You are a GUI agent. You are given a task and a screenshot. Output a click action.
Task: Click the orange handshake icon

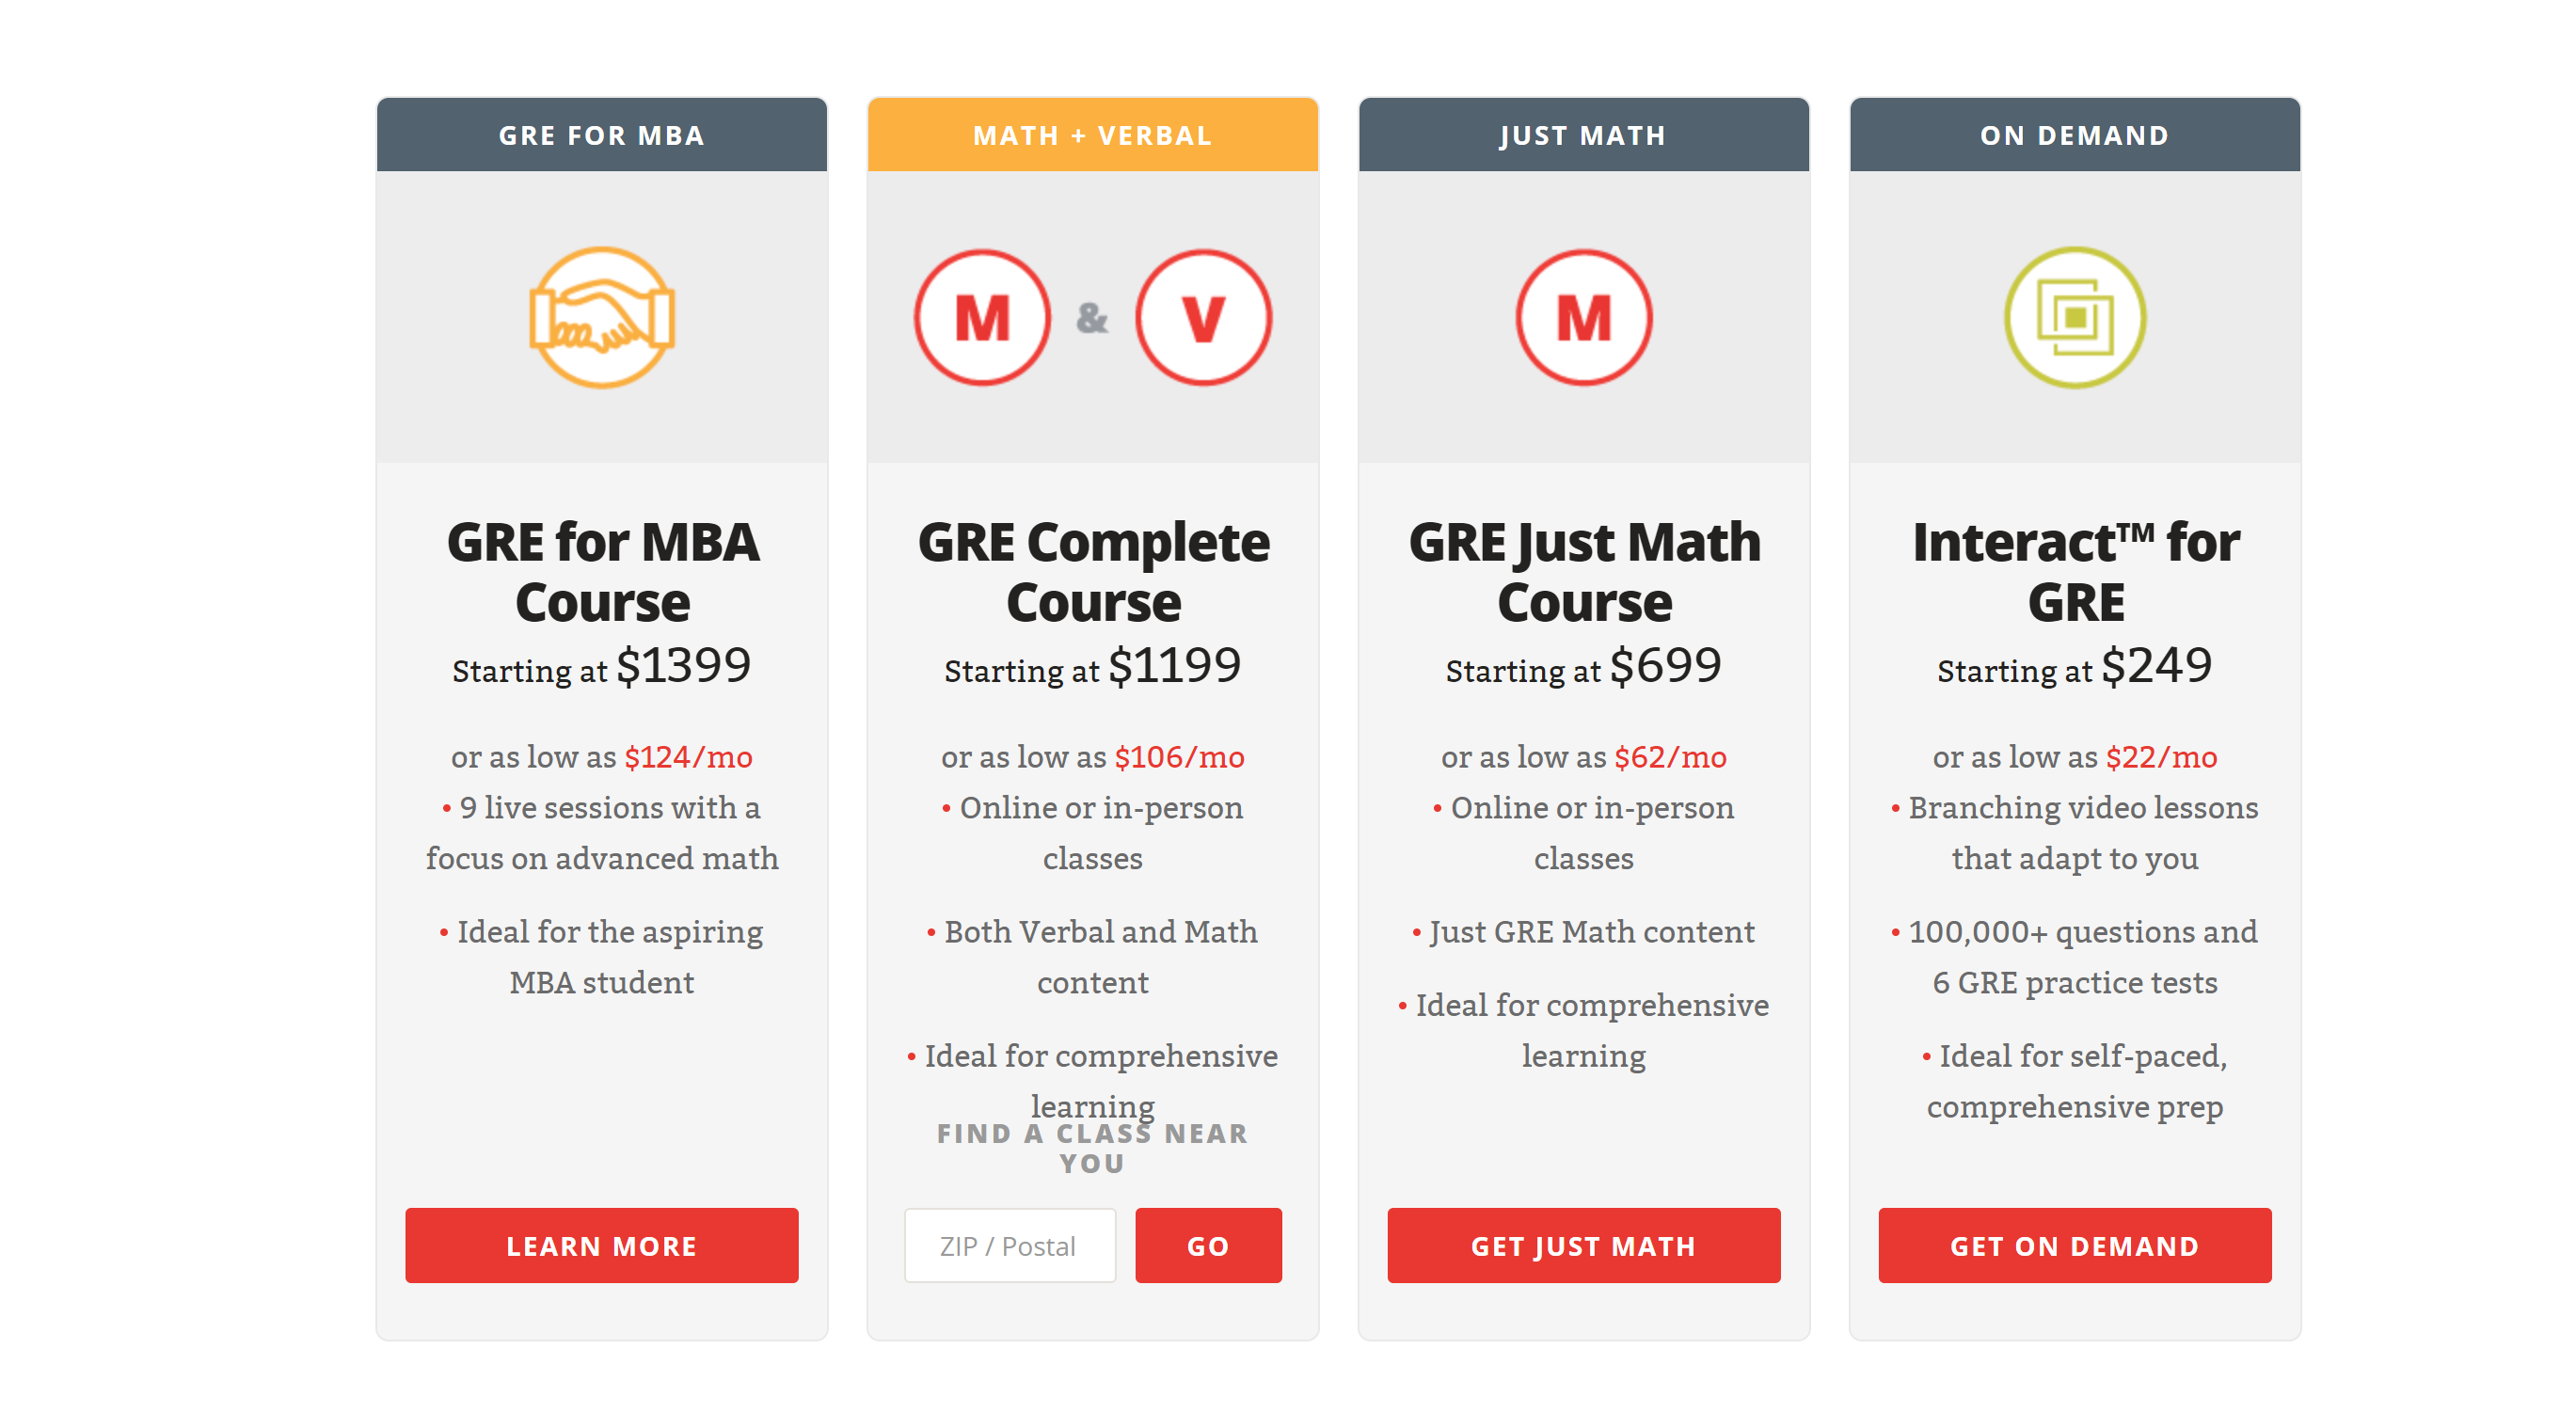[x=602, y=317]
